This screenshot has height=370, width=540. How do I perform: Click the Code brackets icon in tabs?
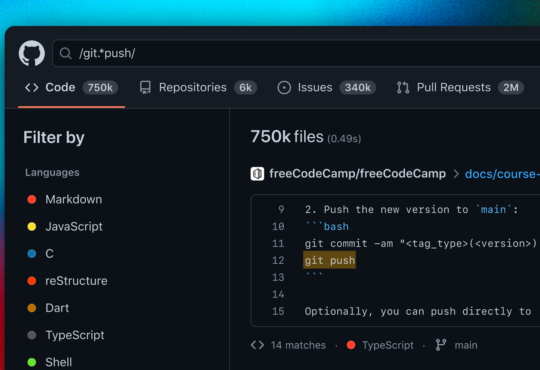[32, 88]
